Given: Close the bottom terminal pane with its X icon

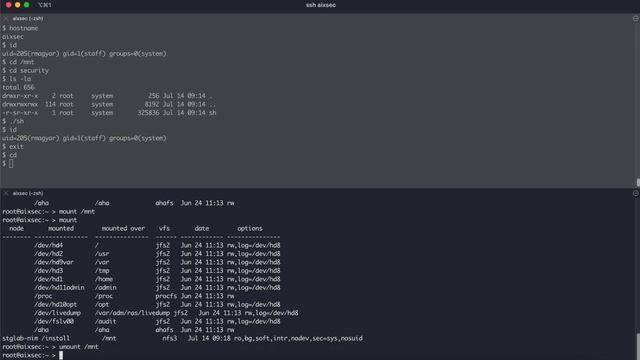Looking at the screenshot, I should pos(6,193).
